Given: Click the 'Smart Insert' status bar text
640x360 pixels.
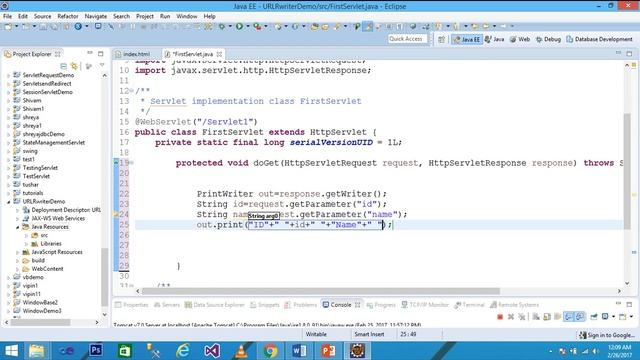Looking at the screenshot, I should pos(369,334).
